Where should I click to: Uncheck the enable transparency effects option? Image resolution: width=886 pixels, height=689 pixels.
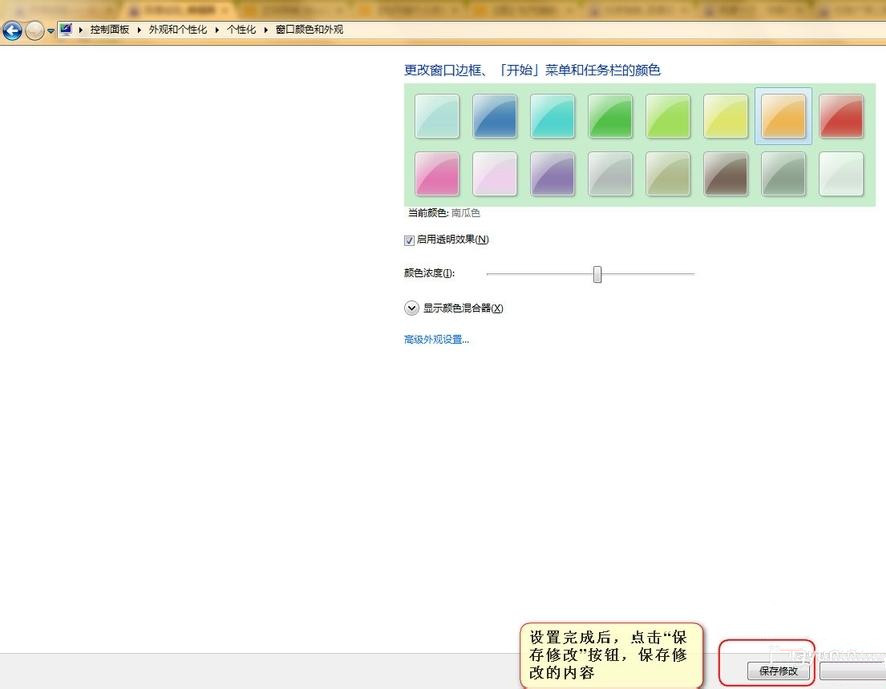[x=409, y=239]
